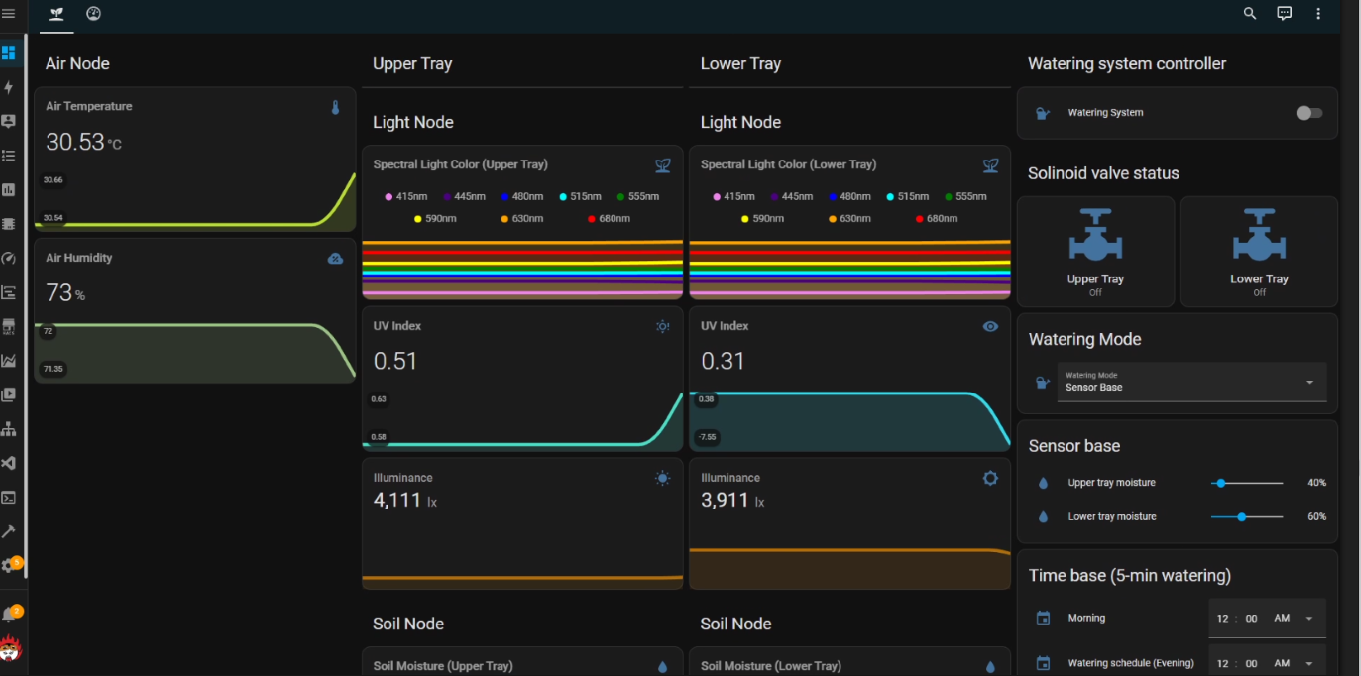Expand the Morning AM/PM dropdown
This screenshot has width=1361, height=676.
(1308, 619)
